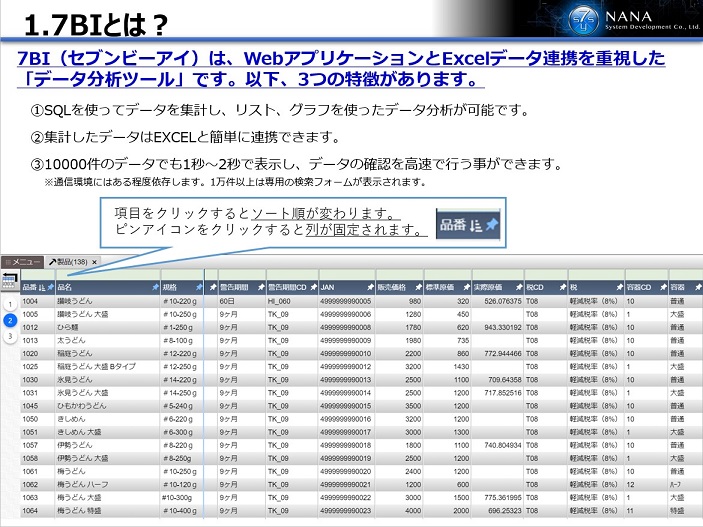This screenshot has width=703, height=527.
Task: Sort by 標準原価 column header
Action: tap(439, 287)
